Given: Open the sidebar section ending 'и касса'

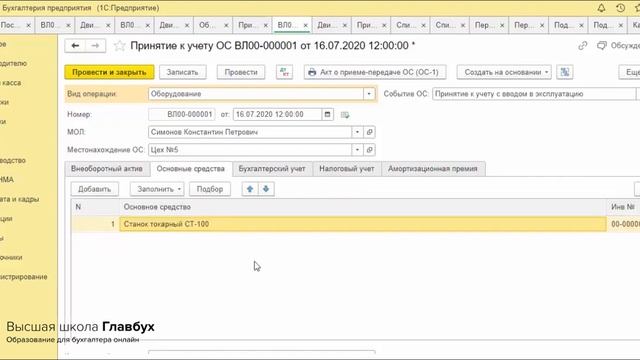Looking at the screenshot, I should (11, 83).
